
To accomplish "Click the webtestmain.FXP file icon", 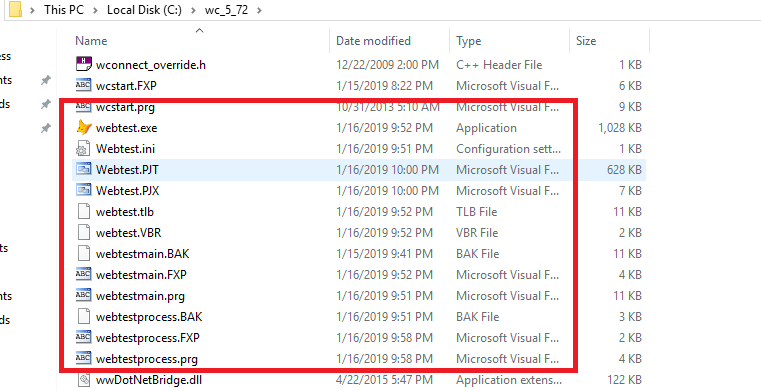I will [x=83, y=275].
